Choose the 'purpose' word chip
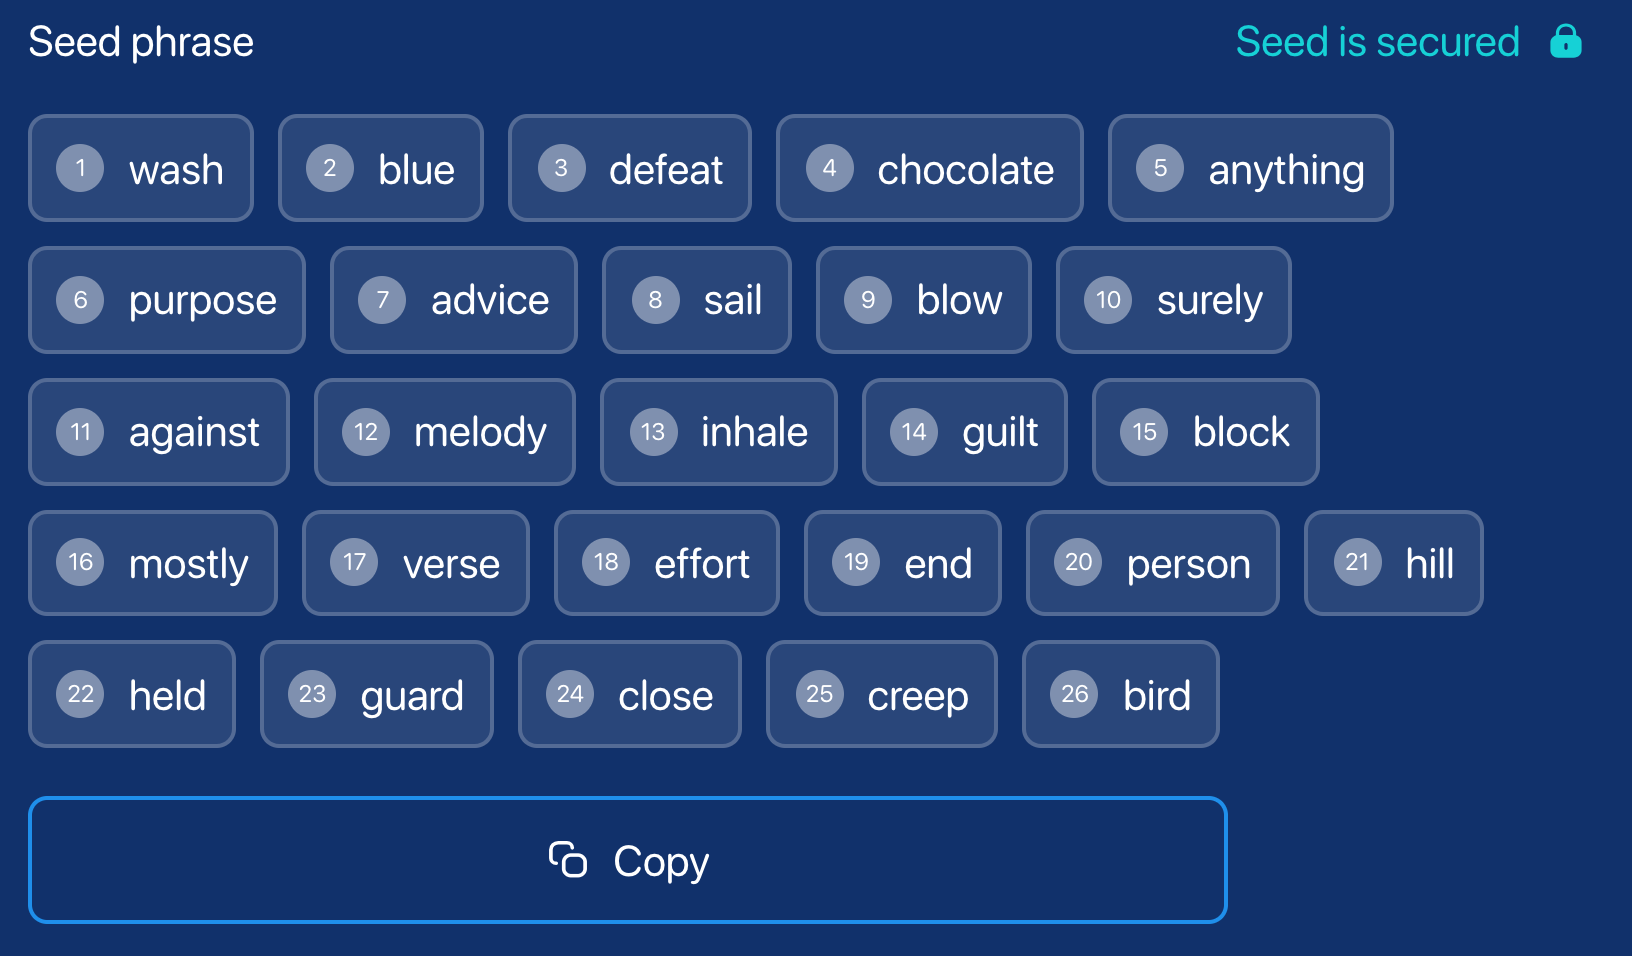Screen dimensions: 1632x956 [167, 300]
